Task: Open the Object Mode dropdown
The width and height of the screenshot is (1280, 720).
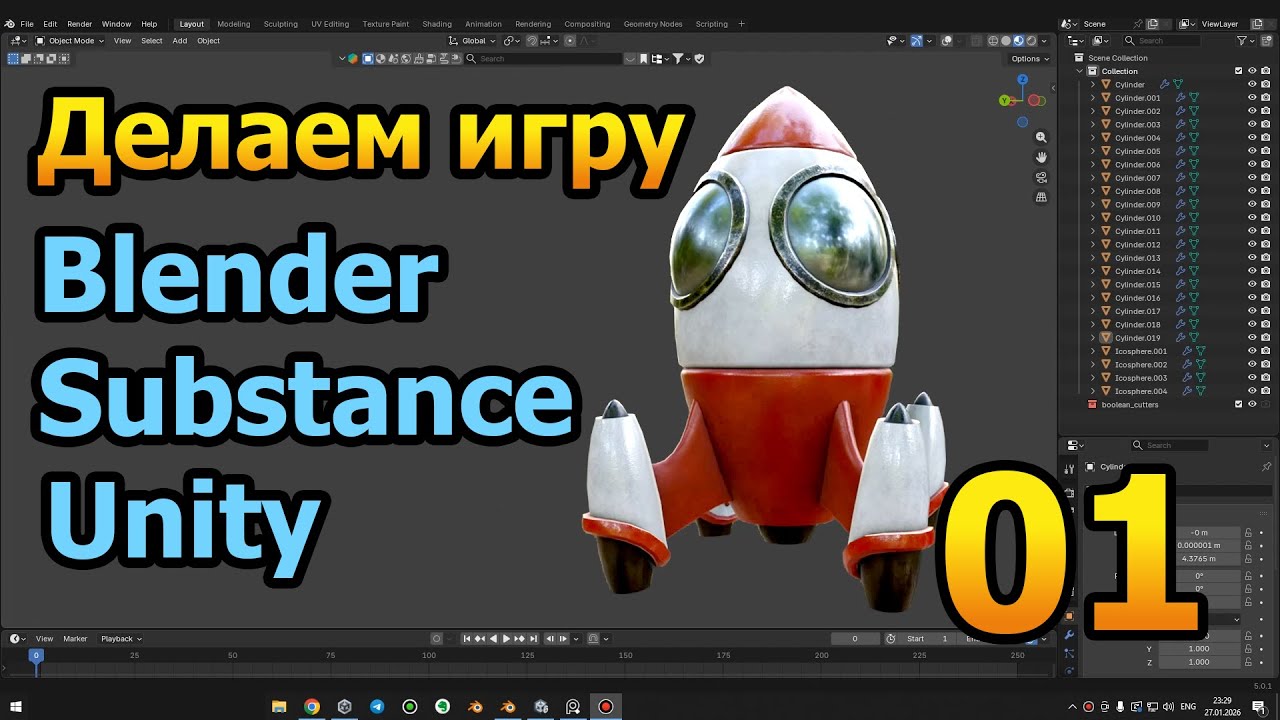Action: pyautogui.click(x=70, y=41)
